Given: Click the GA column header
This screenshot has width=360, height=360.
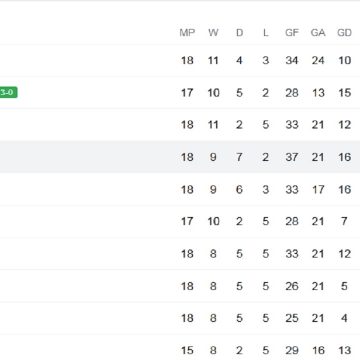Looking at the screenshot, I should coord(318,33).
